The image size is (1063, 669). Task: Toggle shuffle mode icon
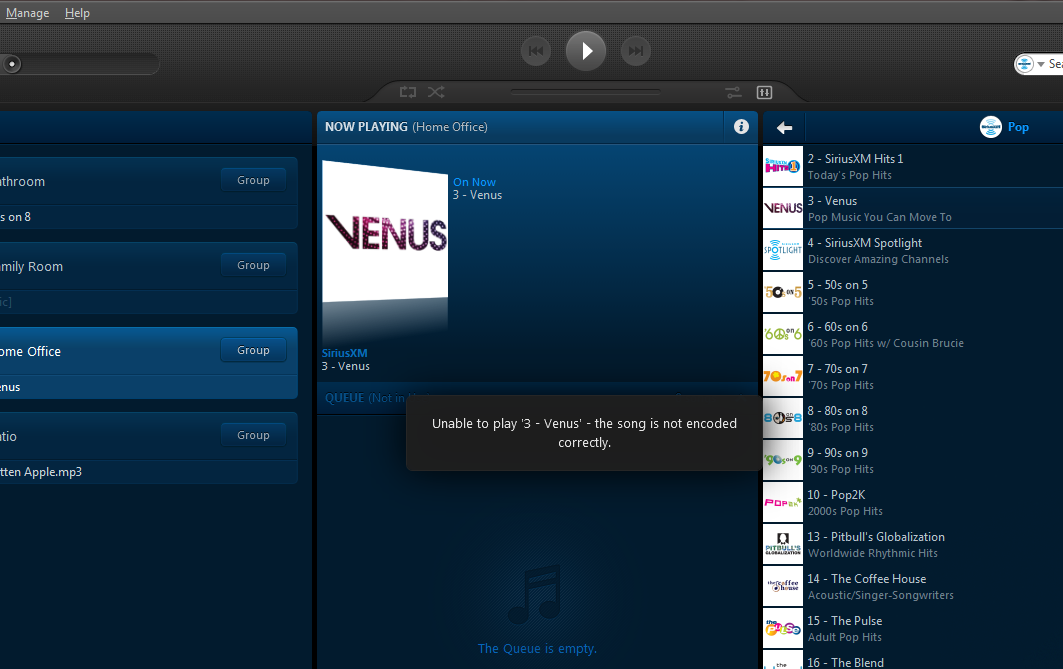click(436, 92)
